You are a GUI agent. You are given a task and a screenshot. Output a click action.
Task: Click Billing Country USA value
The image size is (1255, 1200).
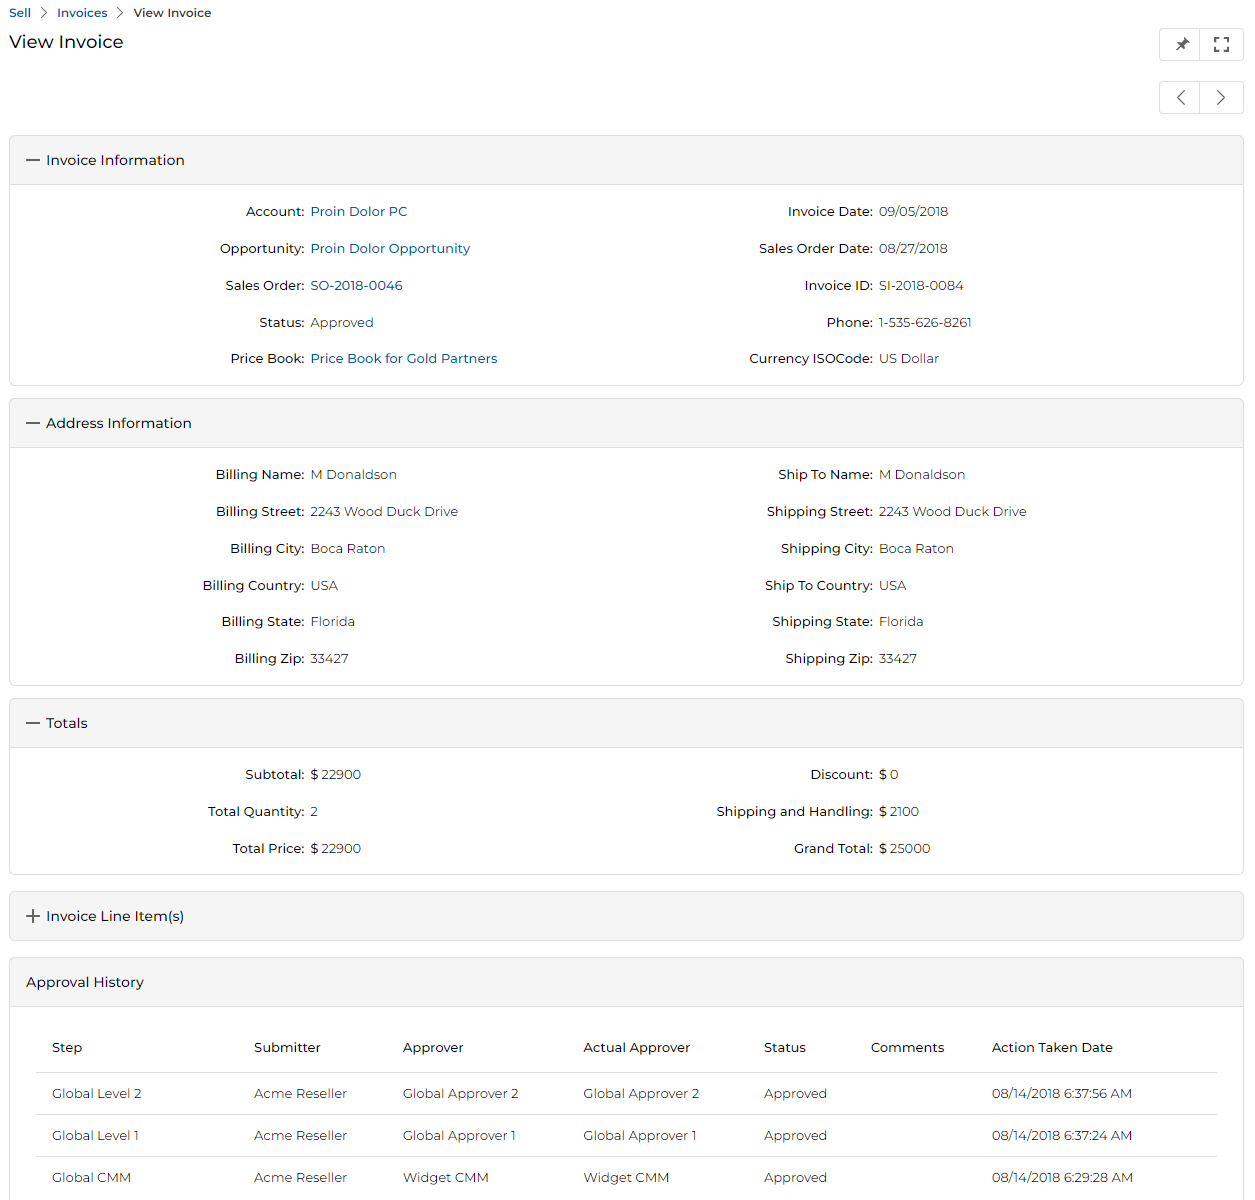pos(324,585)
